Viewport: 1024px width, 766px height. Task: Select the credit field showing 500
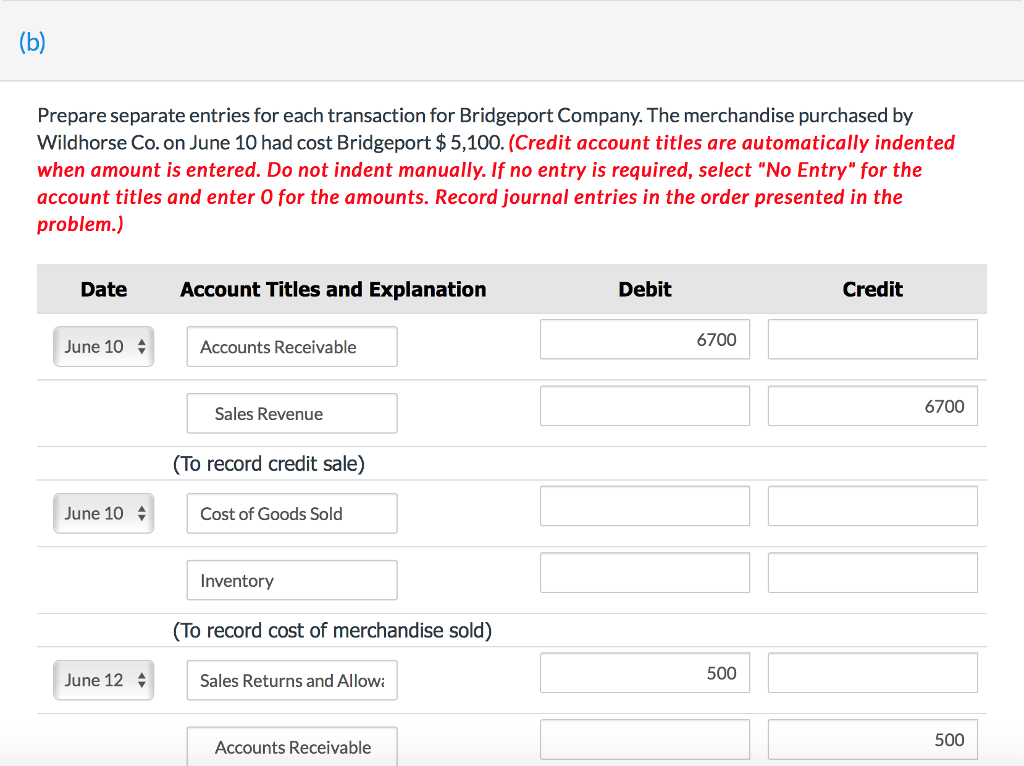(872, 740)
